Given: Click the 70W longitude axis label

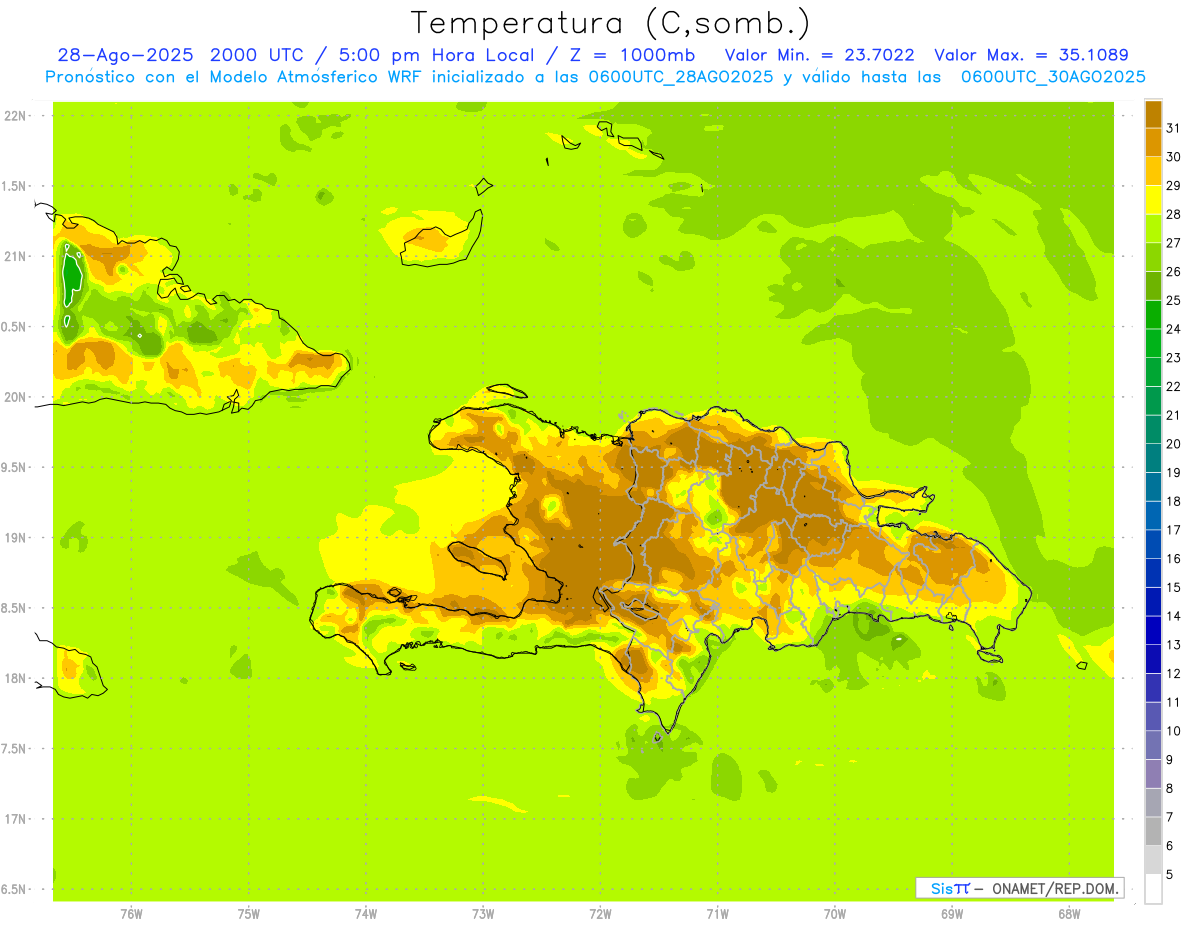Looking at the screenshot, I should (x=835, y=914).
